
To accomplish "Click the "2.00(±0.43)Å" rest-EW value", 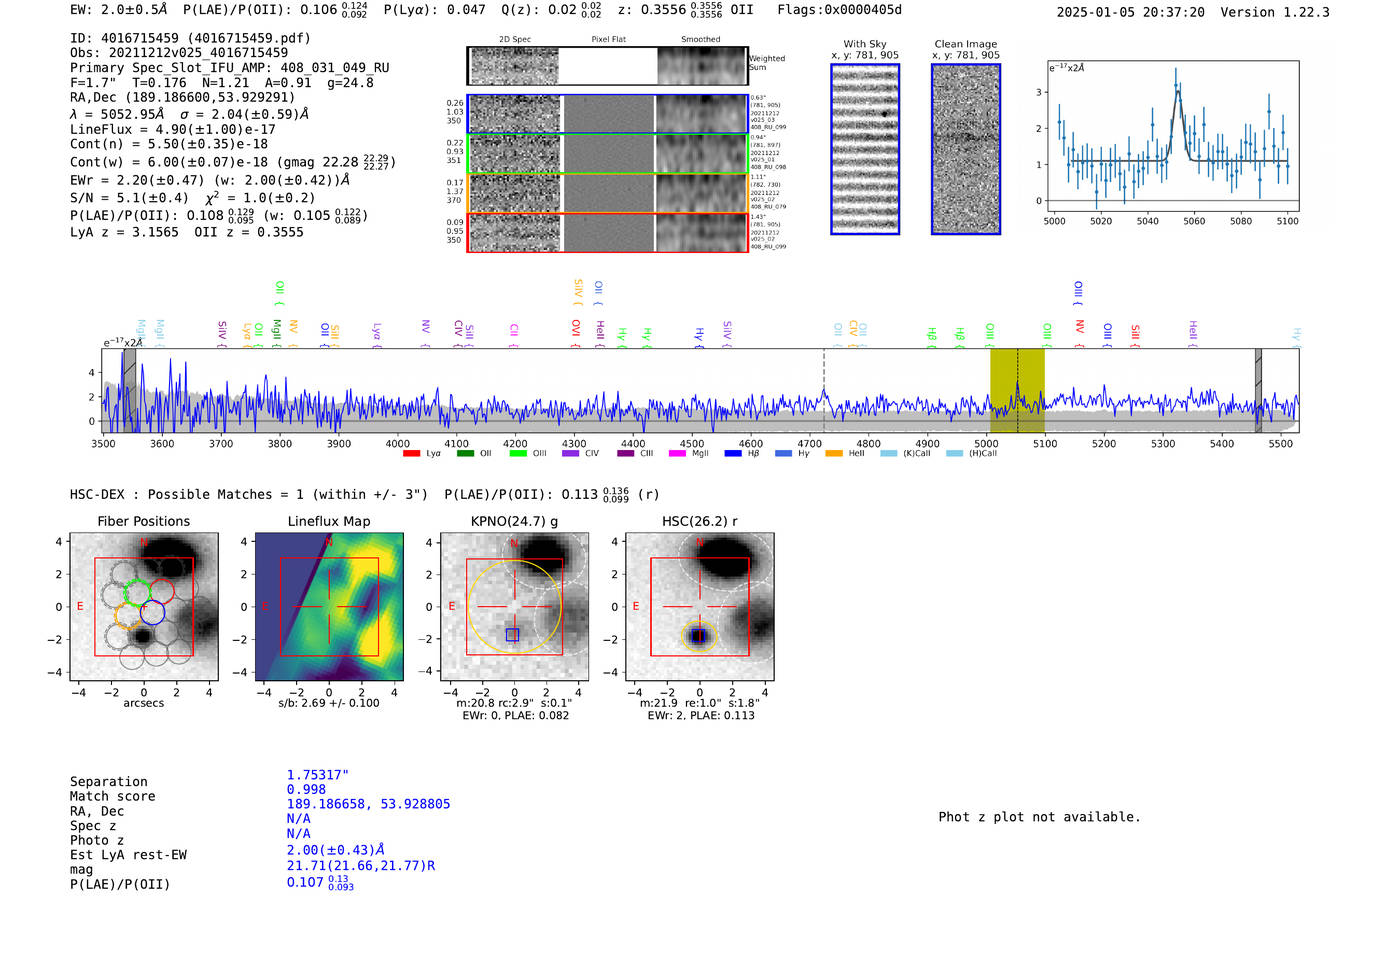I will coord(336,849).
